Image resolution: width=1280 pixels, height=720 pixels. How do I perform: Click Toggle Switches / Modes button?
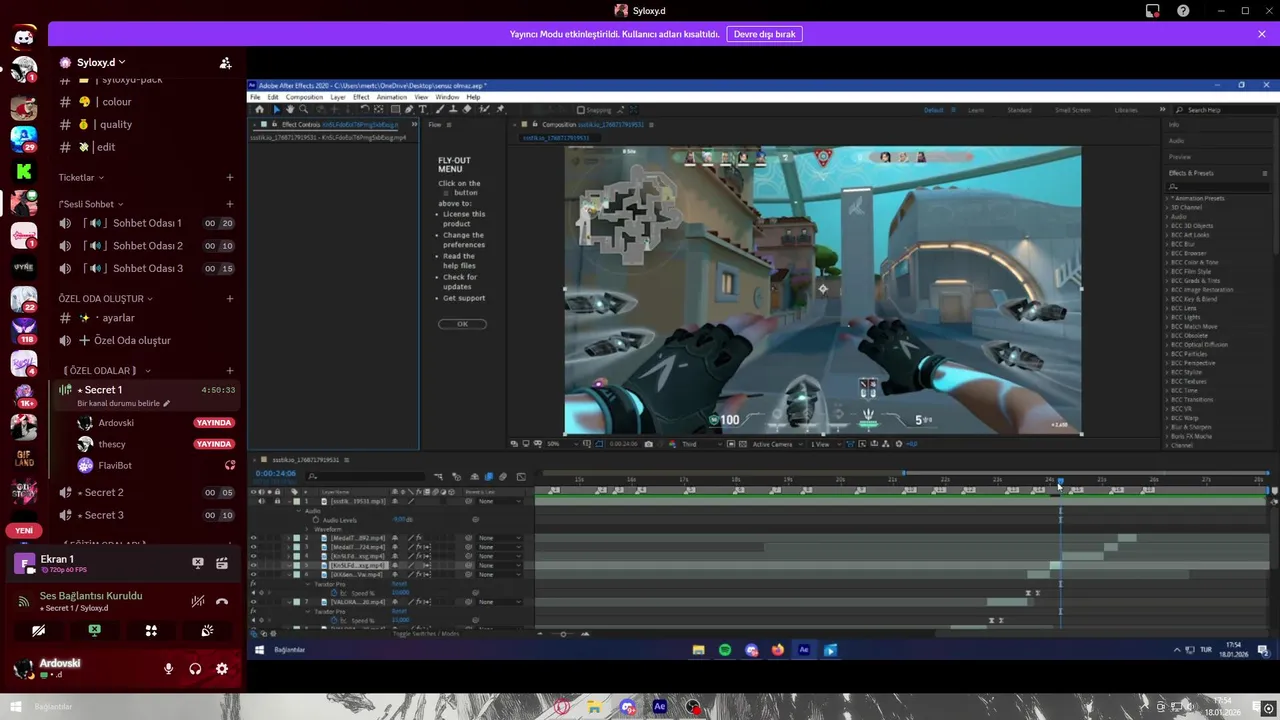point(426,634)
